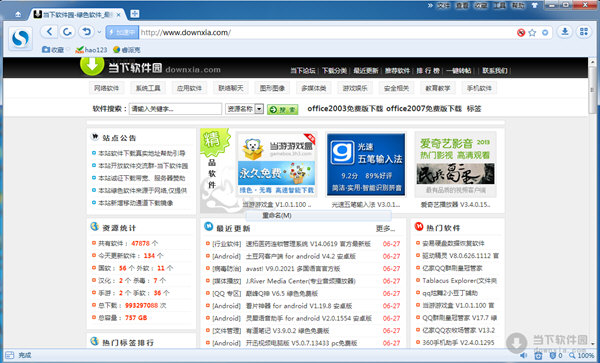This screenshot has width=600, height=363.
Task: Click the home icon left of tab
Action: pyautogui.click(x=18, y=15)
